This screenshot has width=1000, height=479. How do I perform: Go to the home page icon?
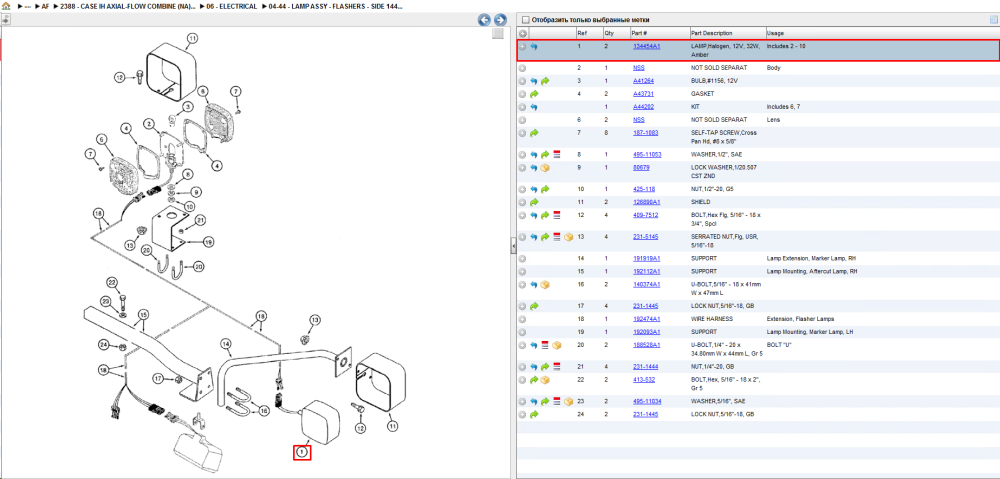tap(6, 6)
